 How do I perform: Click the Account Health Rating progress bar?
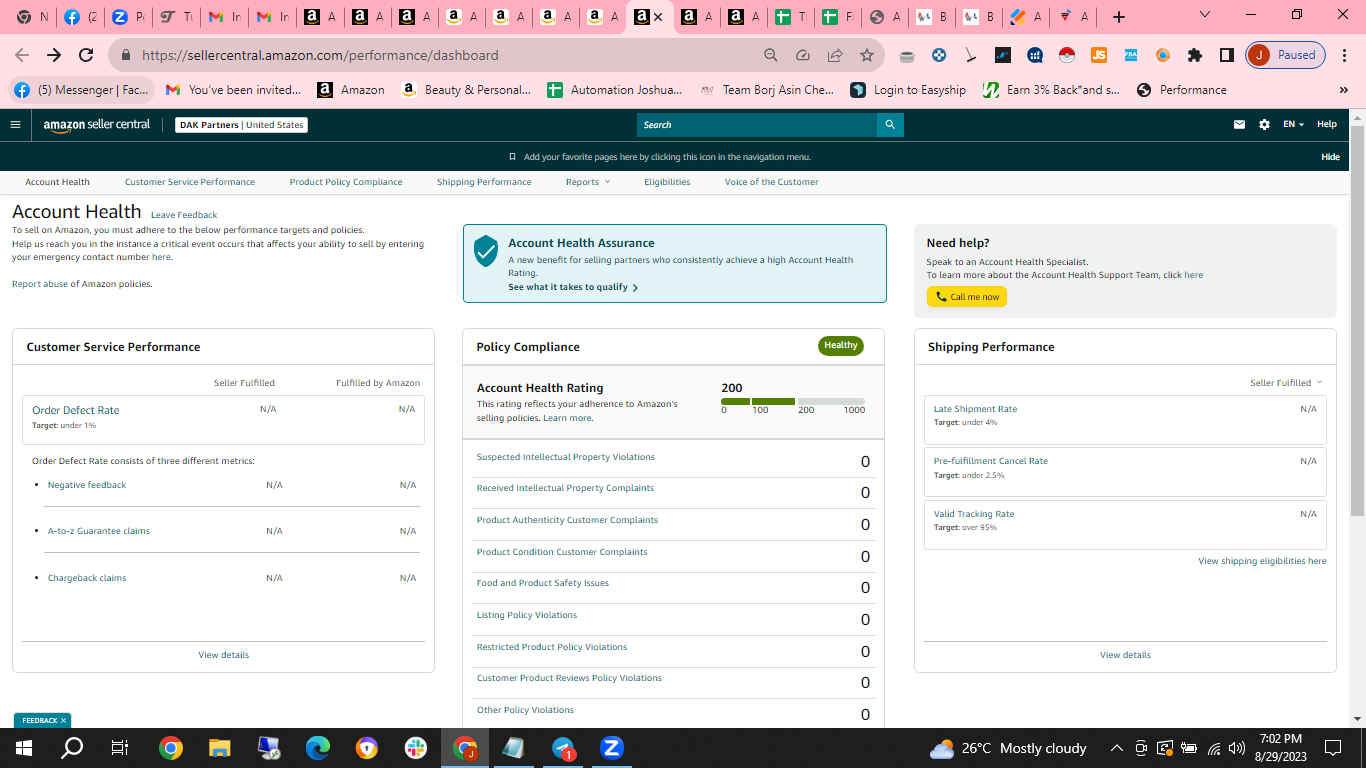[x=793, y=401]
